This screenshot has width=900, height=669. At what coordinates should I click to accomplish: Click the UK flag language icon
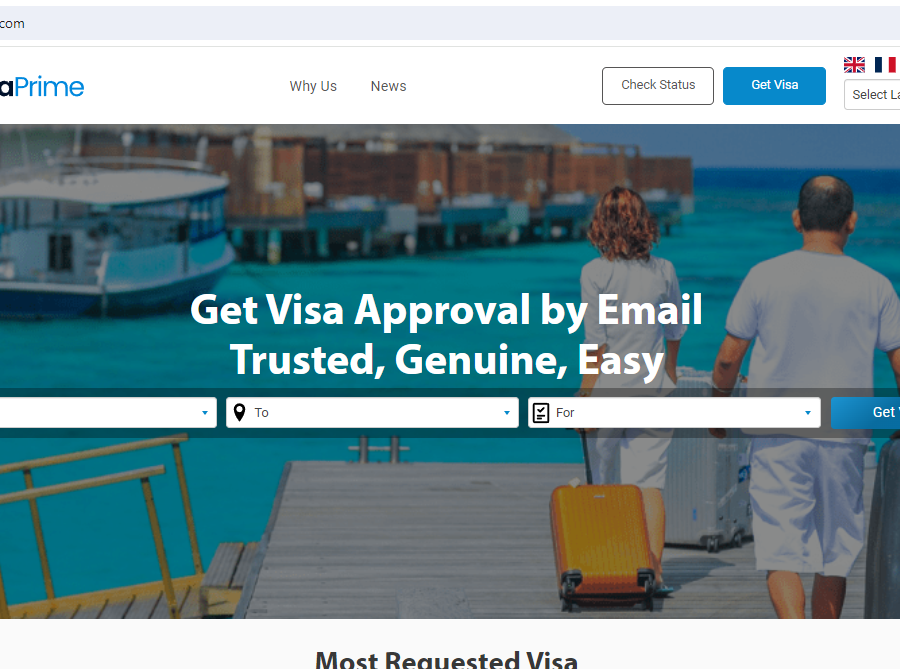854,65
